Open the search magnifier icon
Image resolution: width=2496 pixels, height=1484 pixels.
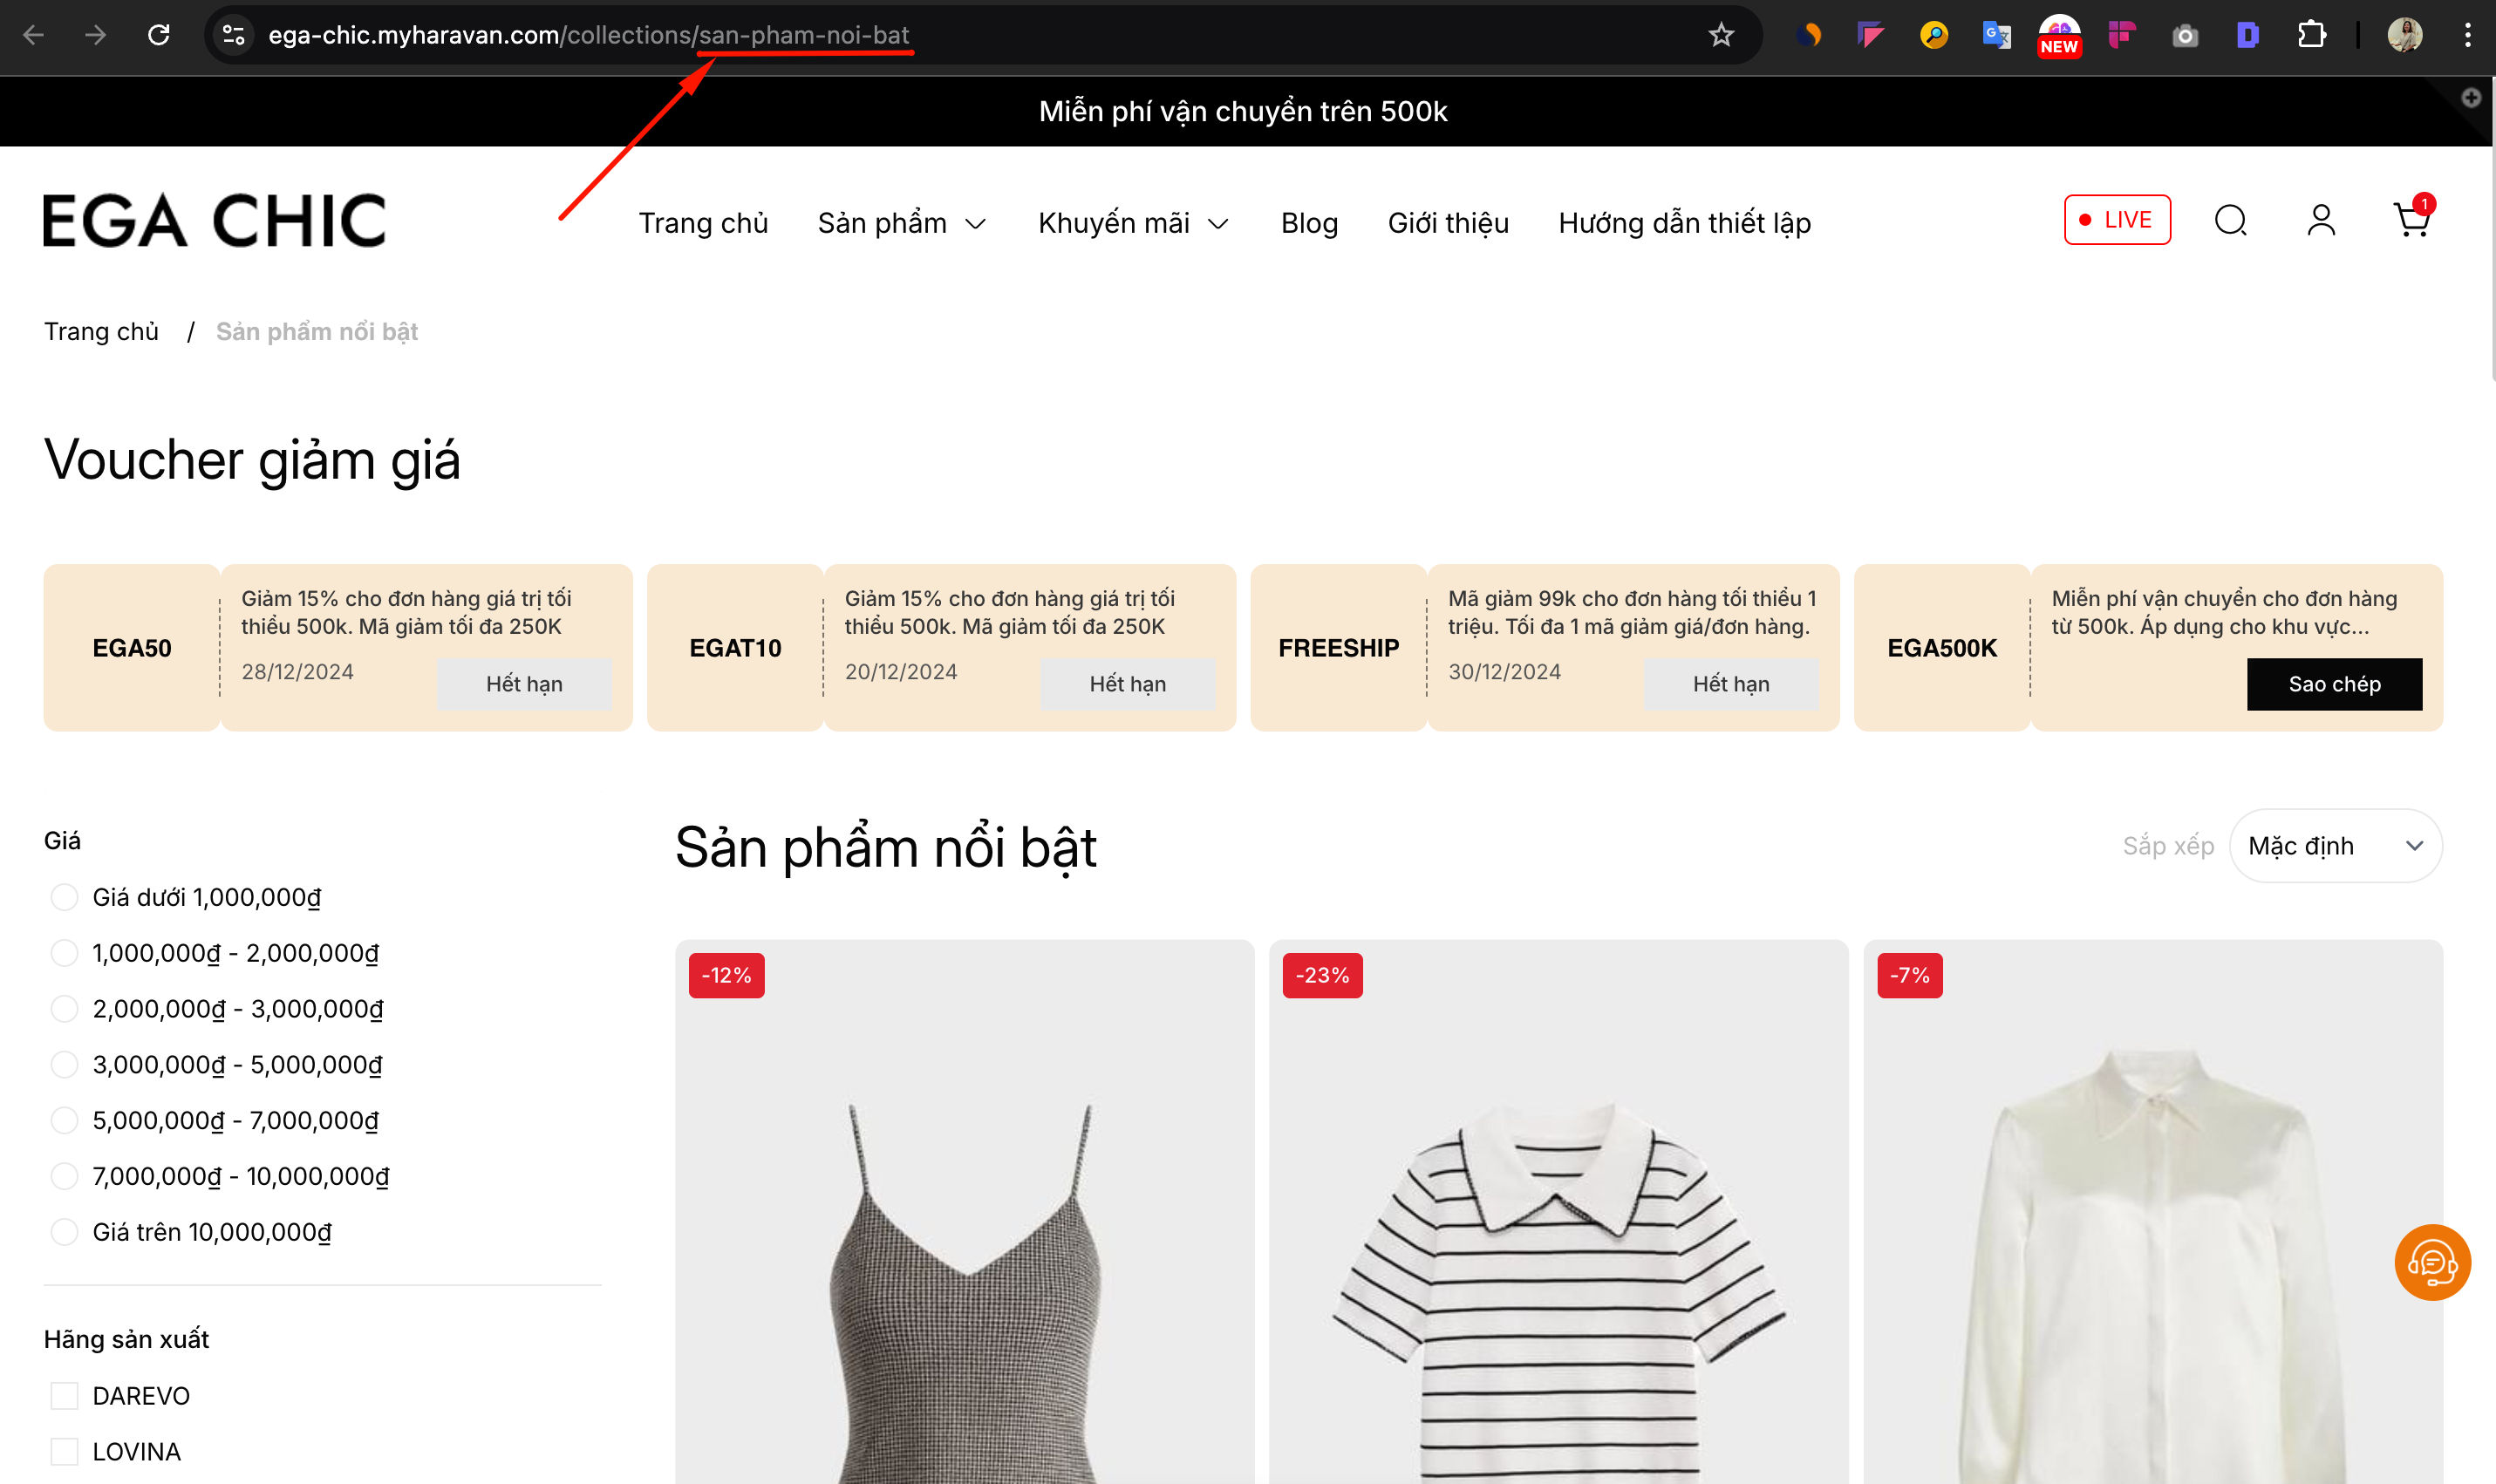[2230, 220]
